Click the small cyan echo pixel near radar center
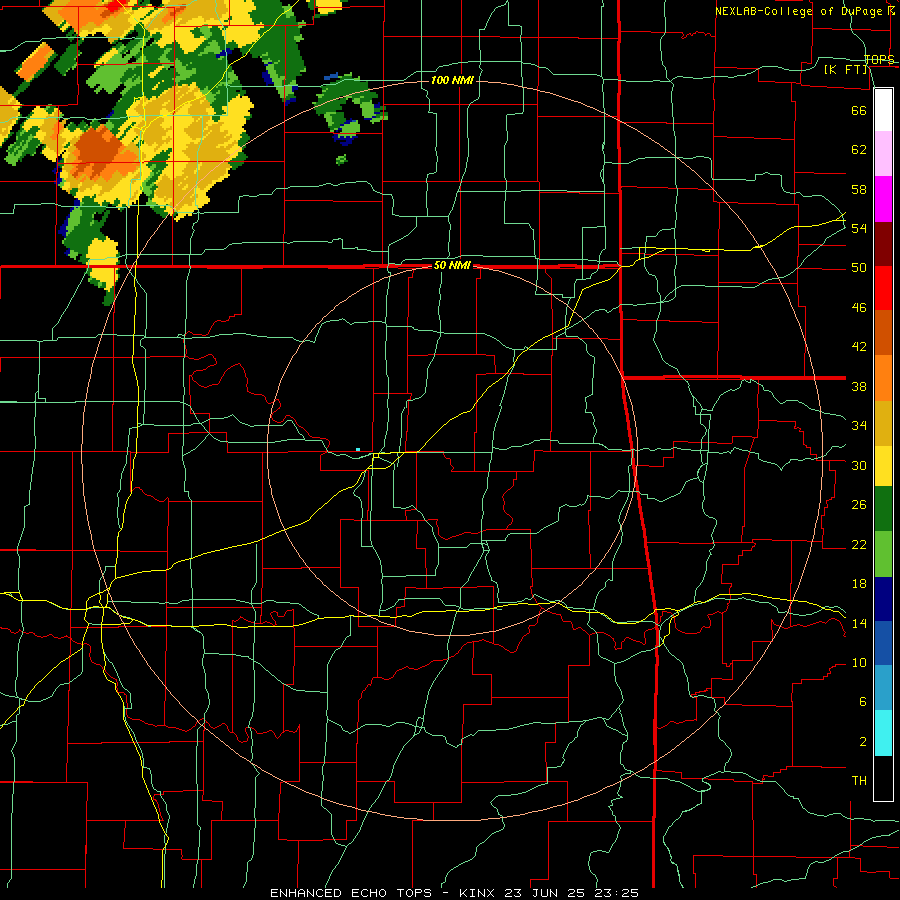900x900 pixels. click(x=358, y=449)
